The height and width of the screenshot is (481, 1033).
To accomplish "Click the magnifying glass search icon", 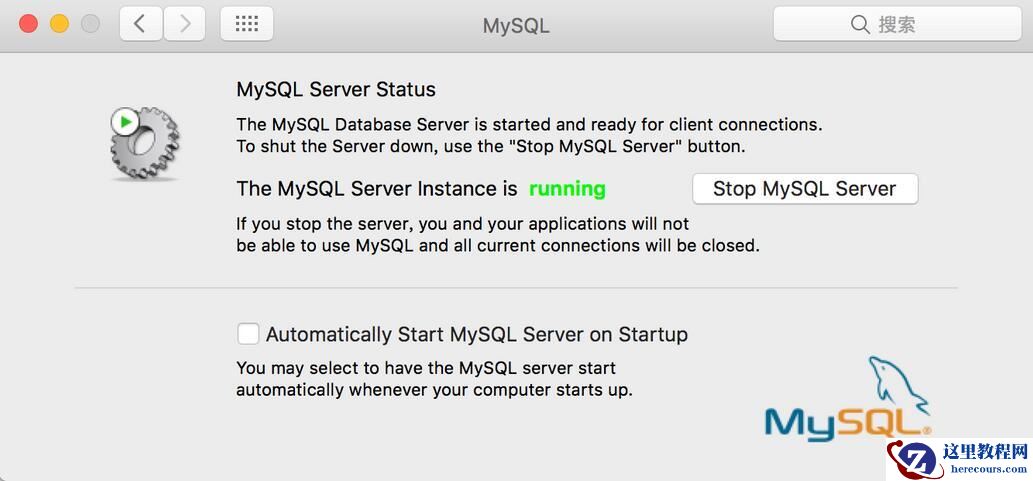I will 860,24.
